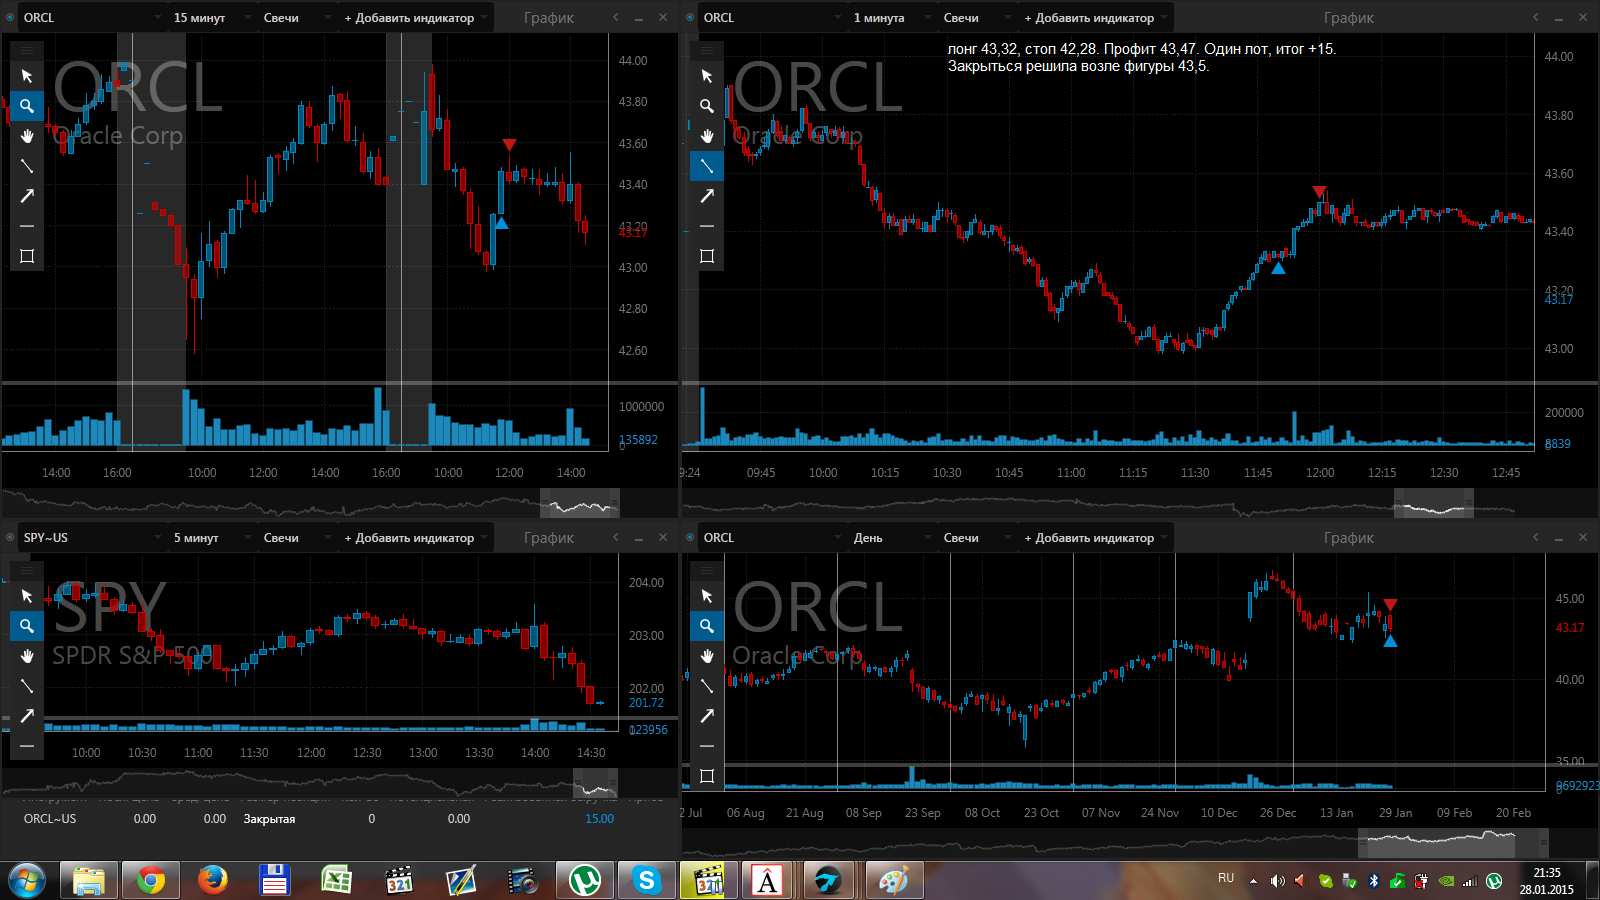This screenshot has height=900, width=1600.
Task: Click navigator range slider under ORCL 15-minute chart
Action: point(580,503)
